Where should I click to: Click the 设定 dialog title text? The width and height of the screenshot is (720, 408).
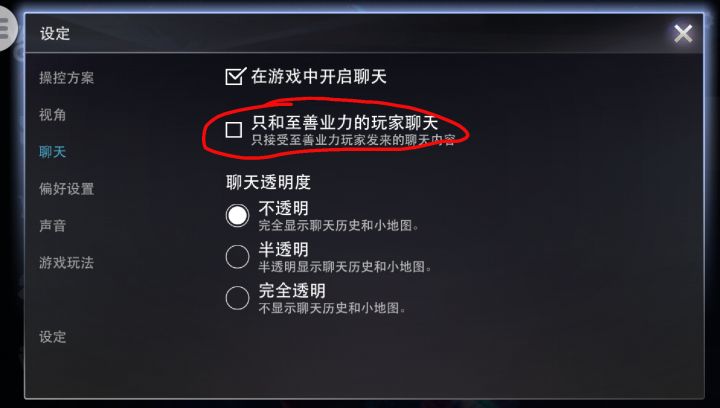tap(55, 34)
